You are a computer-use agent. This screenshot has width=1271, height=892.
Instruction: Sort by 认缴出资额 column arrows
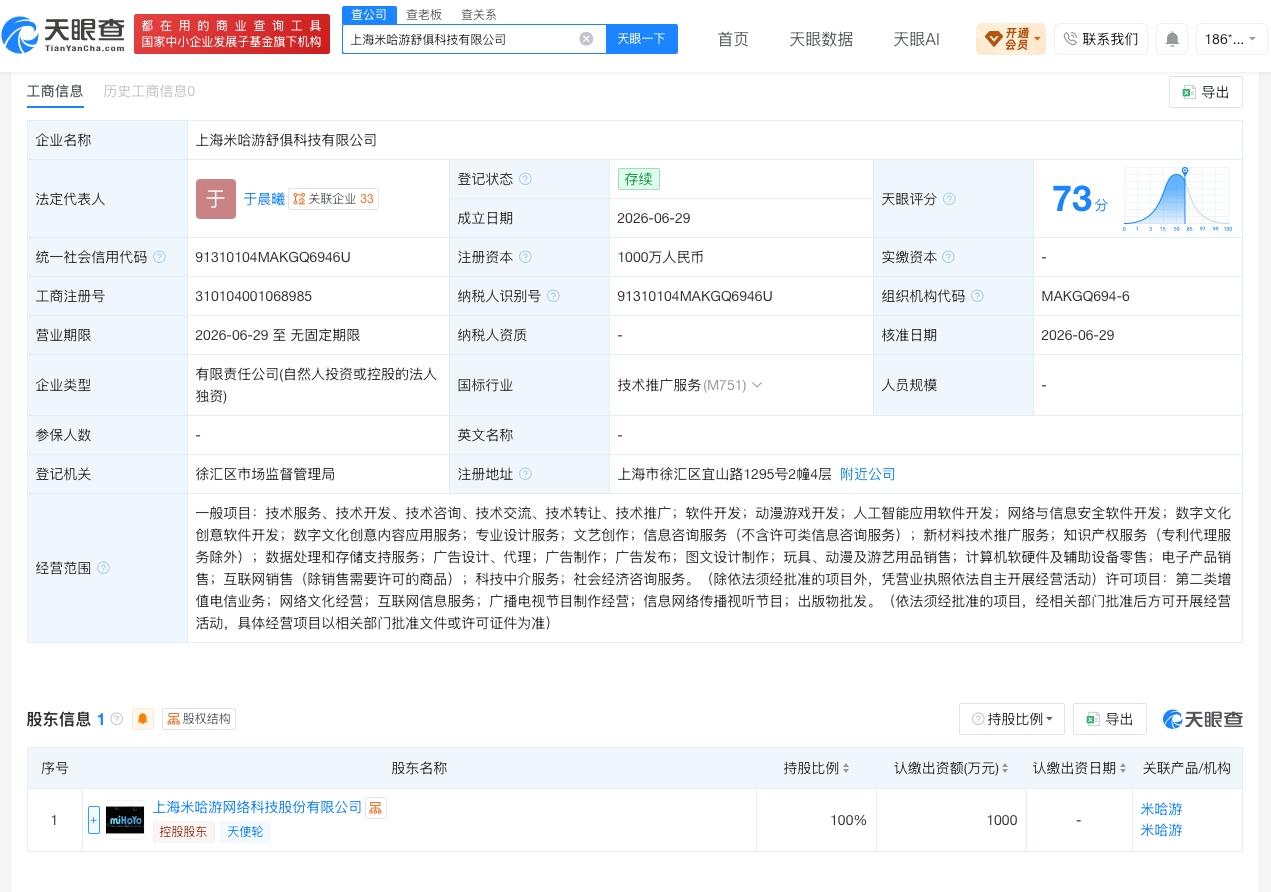(x=1005, y=768)
